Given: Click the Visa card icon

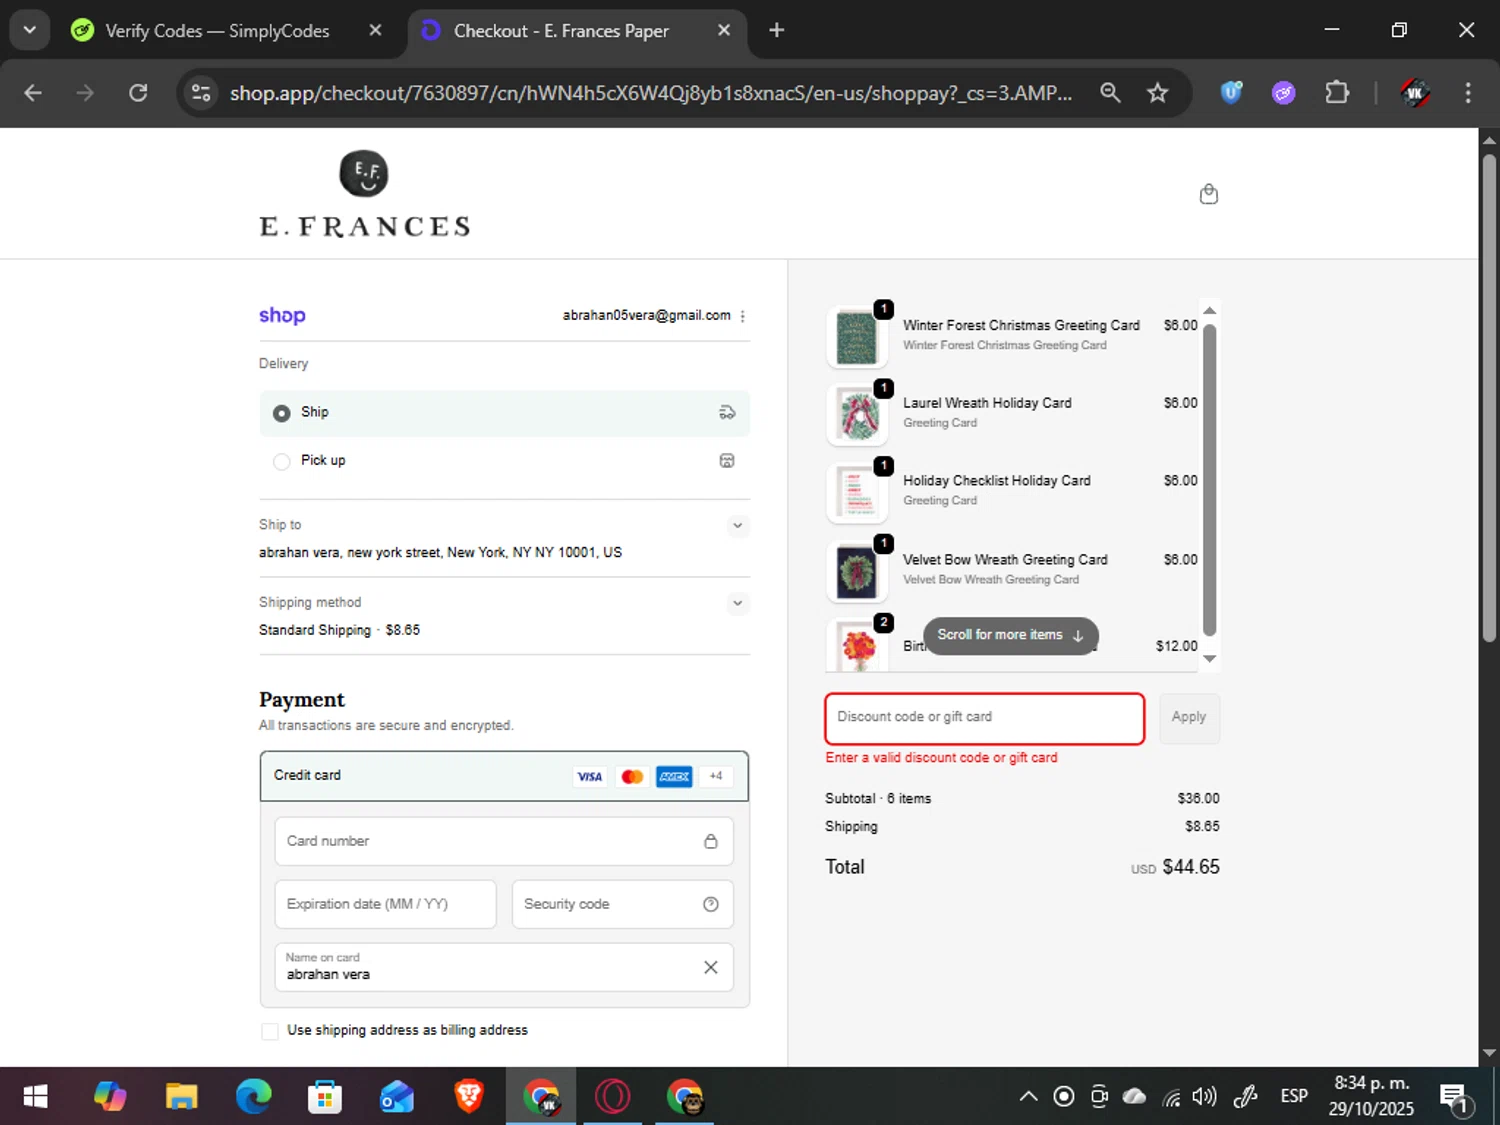Looking at the screenshot, I should click(590, 776).
